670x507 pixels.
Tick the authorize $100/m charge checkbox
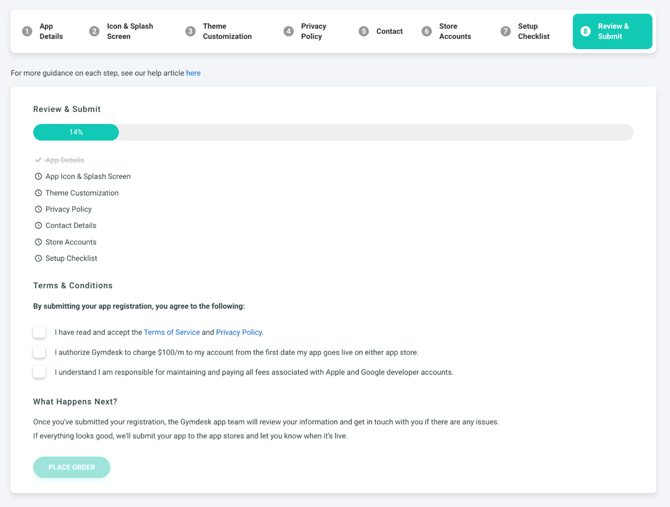click(x=39, y=352)
